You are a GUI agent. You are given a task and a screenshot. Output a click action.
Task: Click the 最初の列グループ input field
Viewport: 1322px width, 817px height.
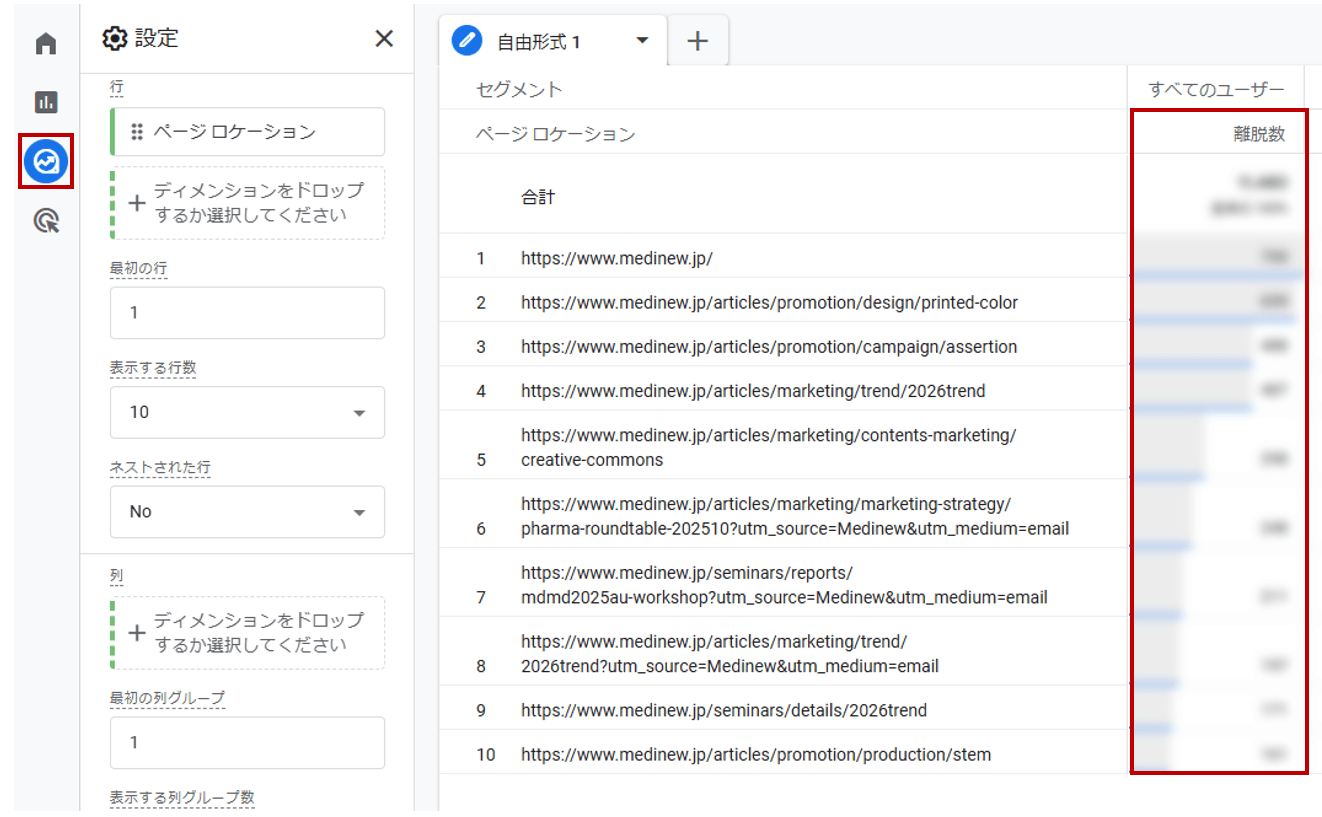(246, 743)
